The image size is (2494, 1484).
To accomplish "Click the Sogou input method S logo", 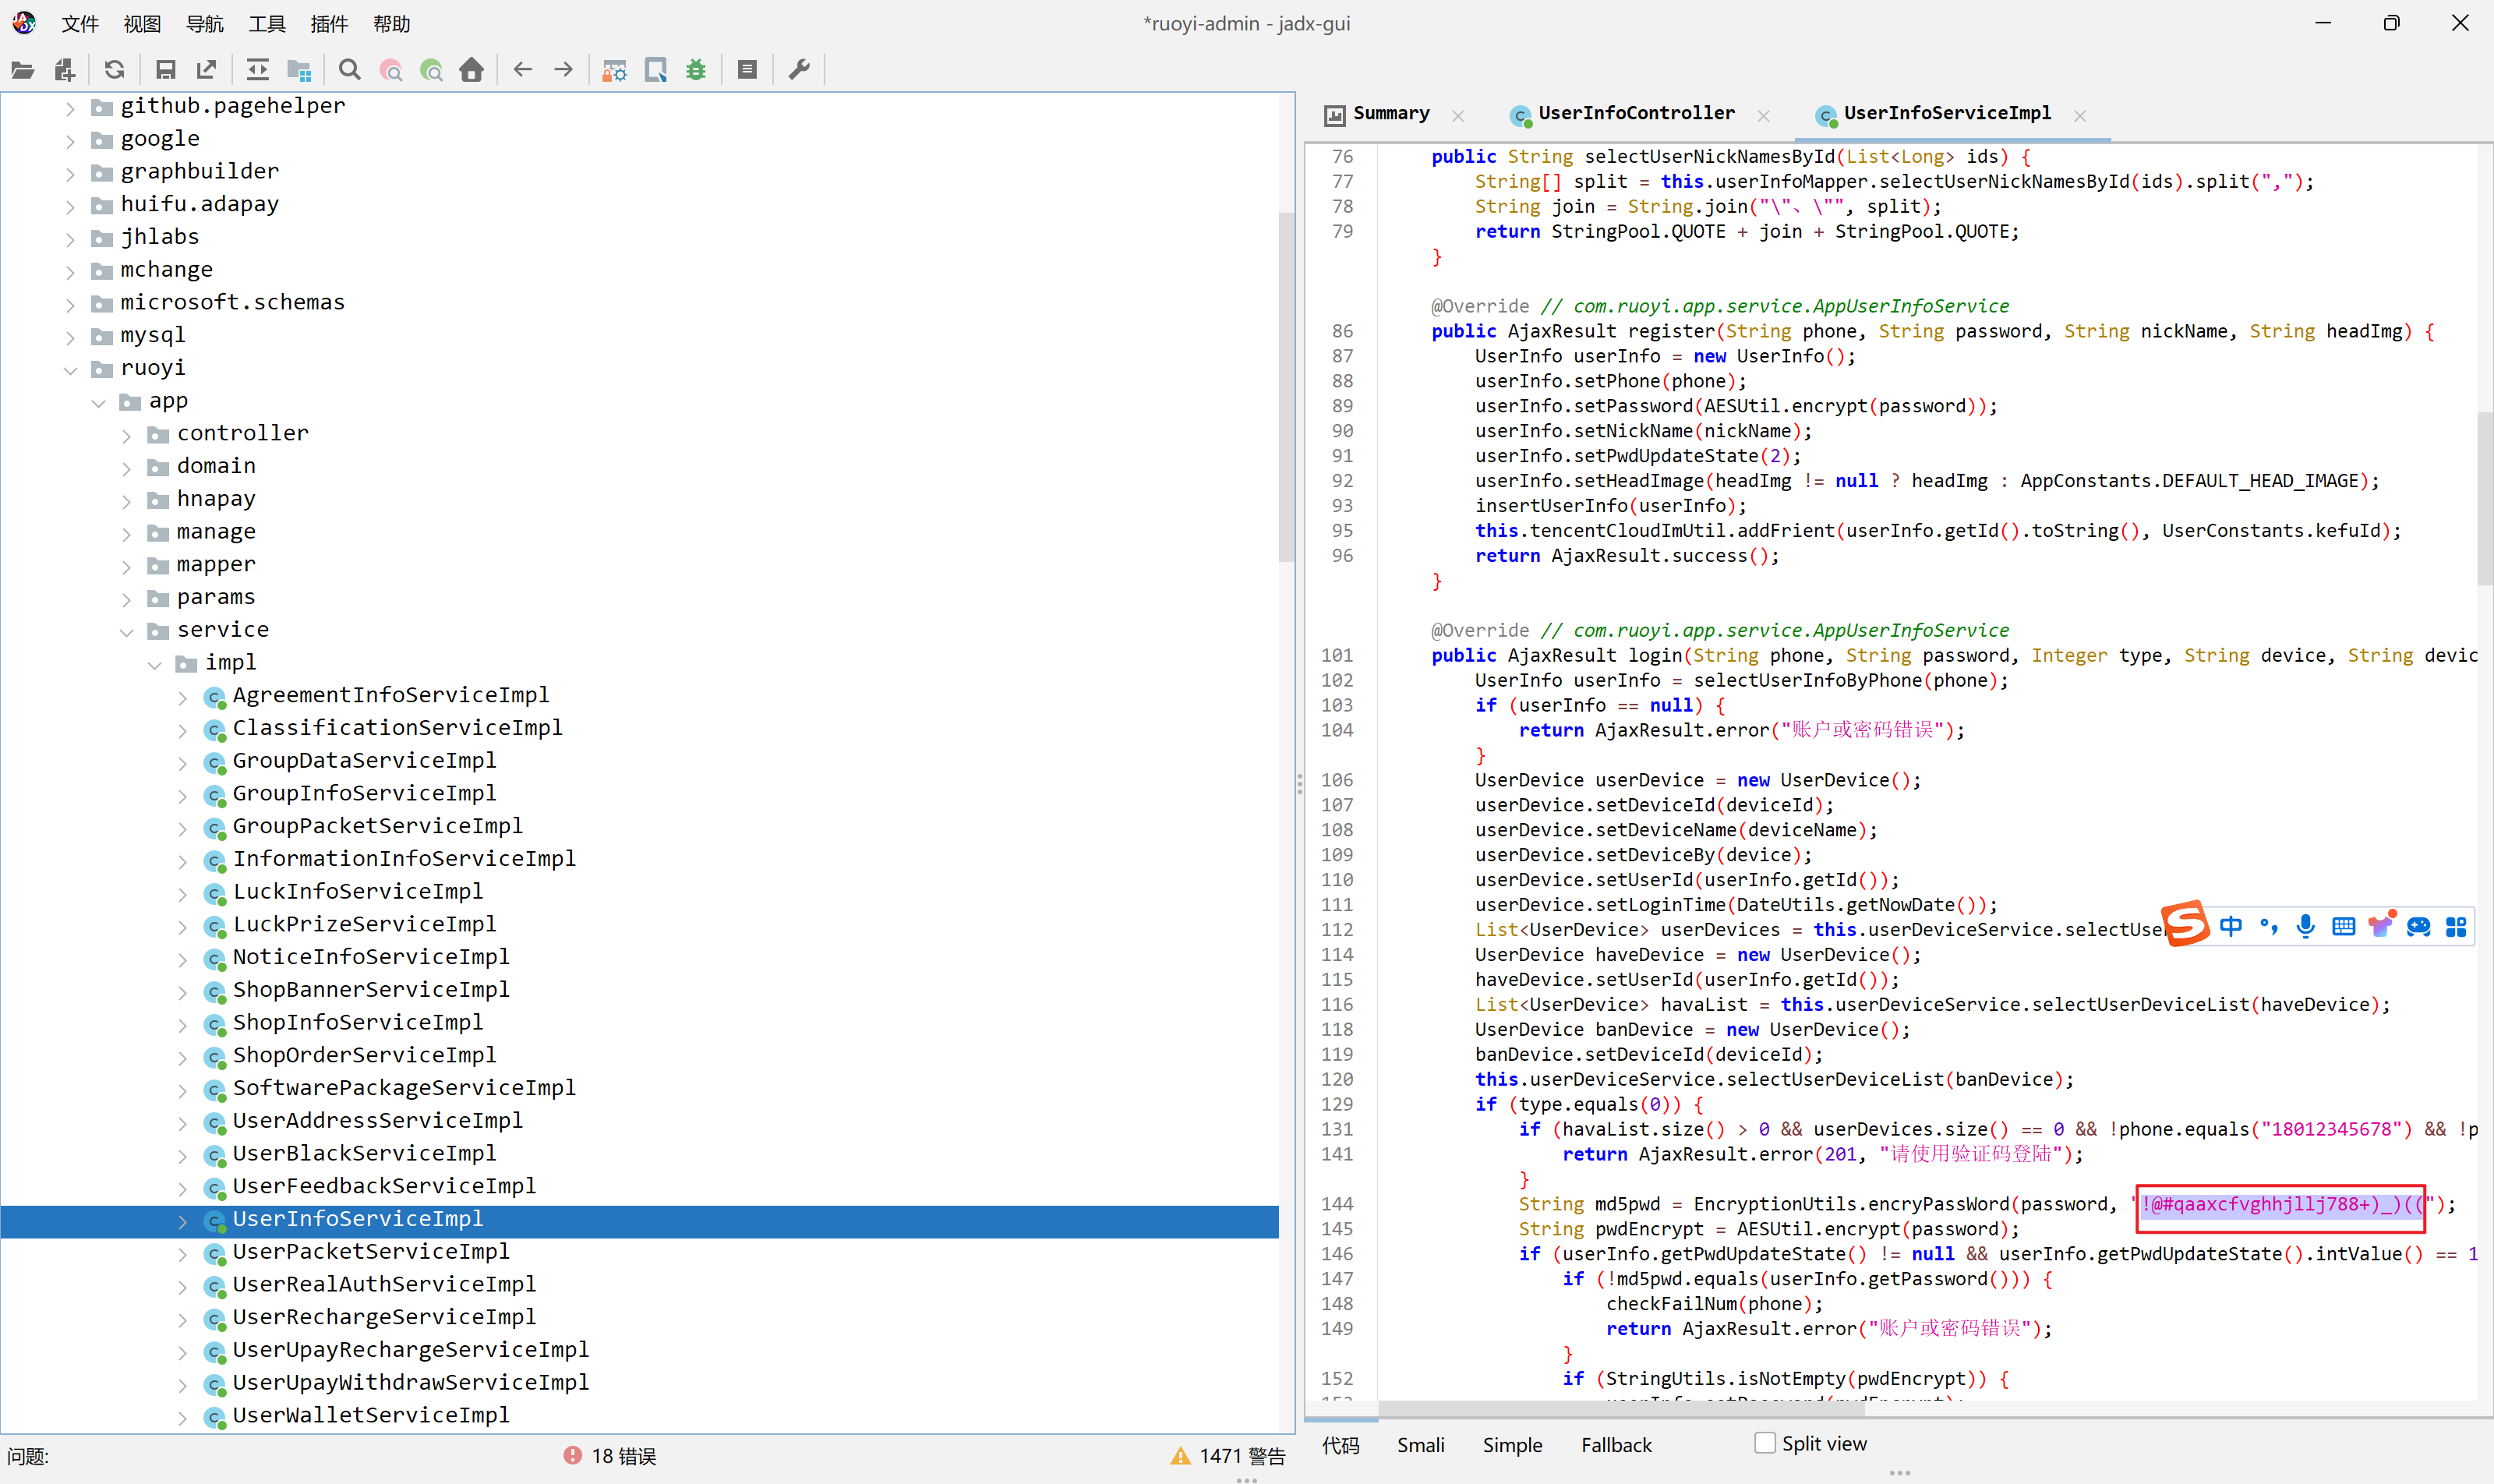I will click(2185, 924).
